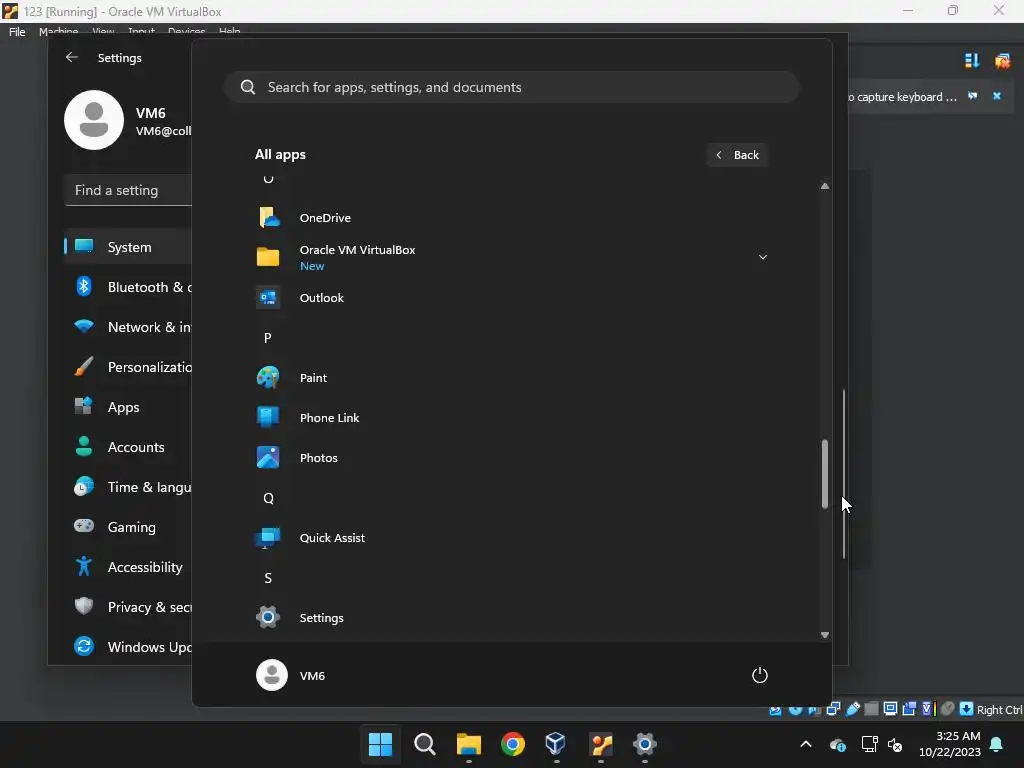Click the VirtualBox USB status icon

[x=853, y=709]
